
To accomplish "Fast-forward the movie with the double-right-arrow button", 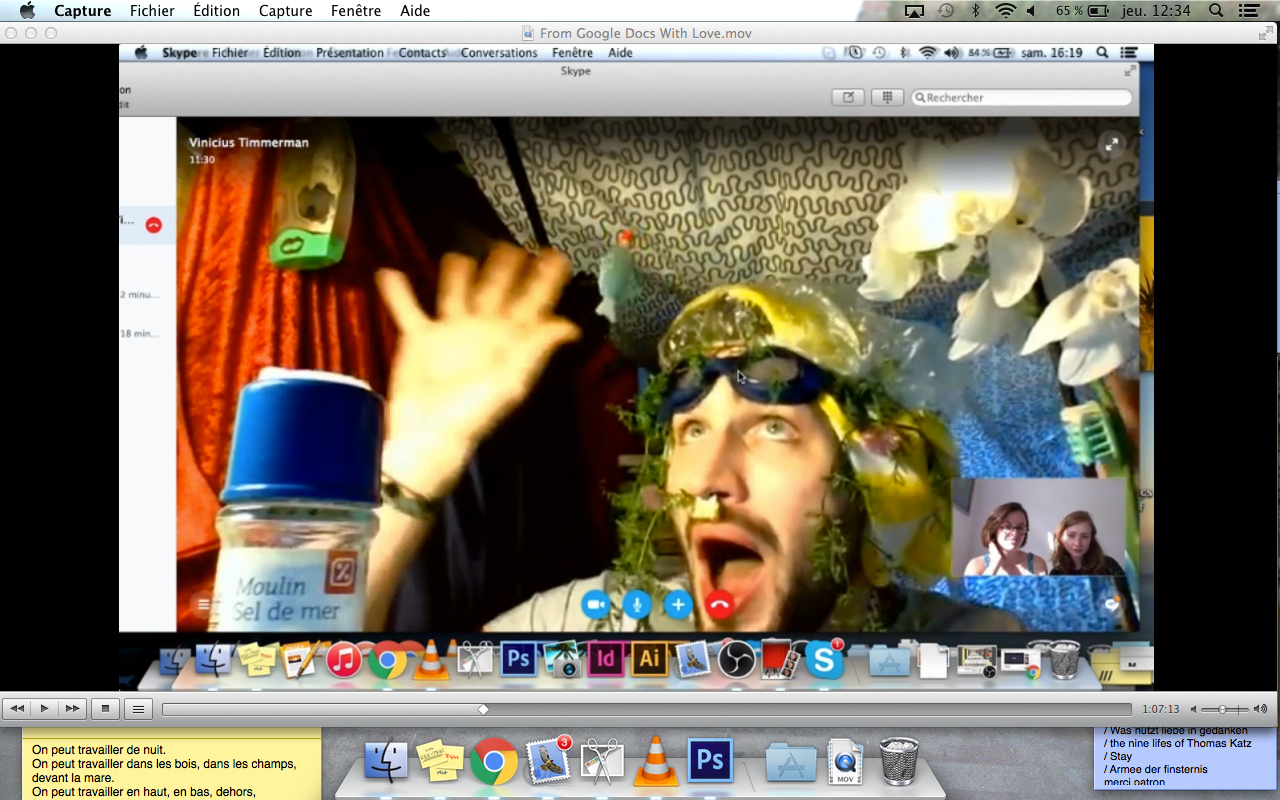I will (72, 709).
